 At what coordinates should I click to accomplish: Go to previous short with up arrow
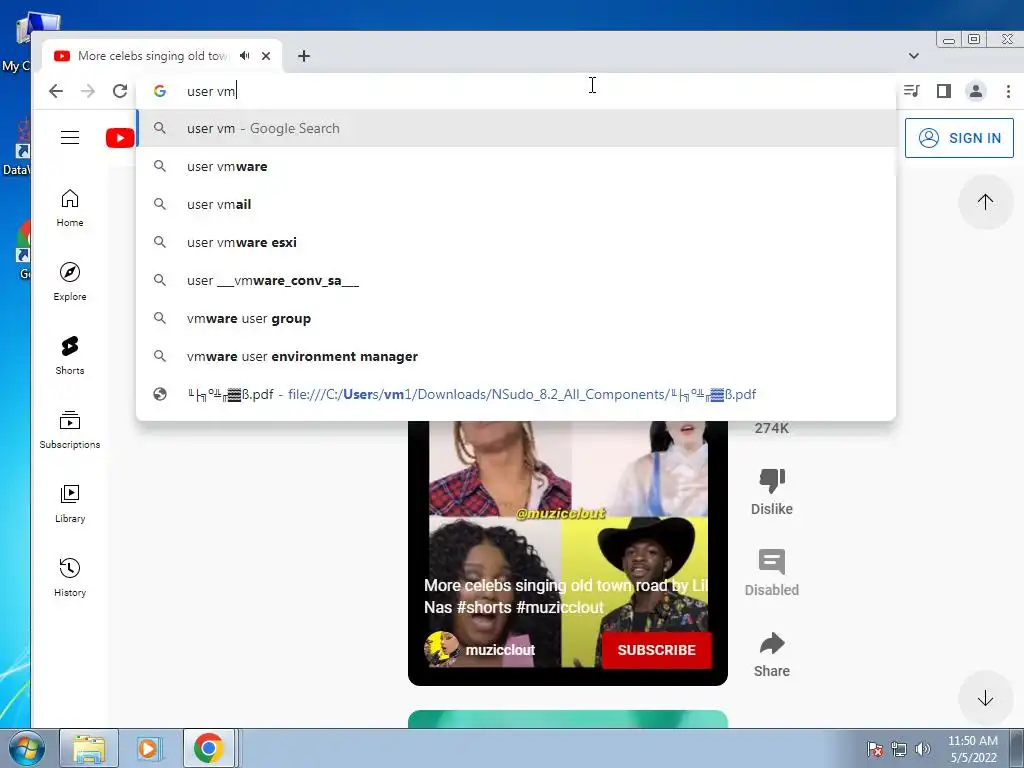[x=985, y=202]
